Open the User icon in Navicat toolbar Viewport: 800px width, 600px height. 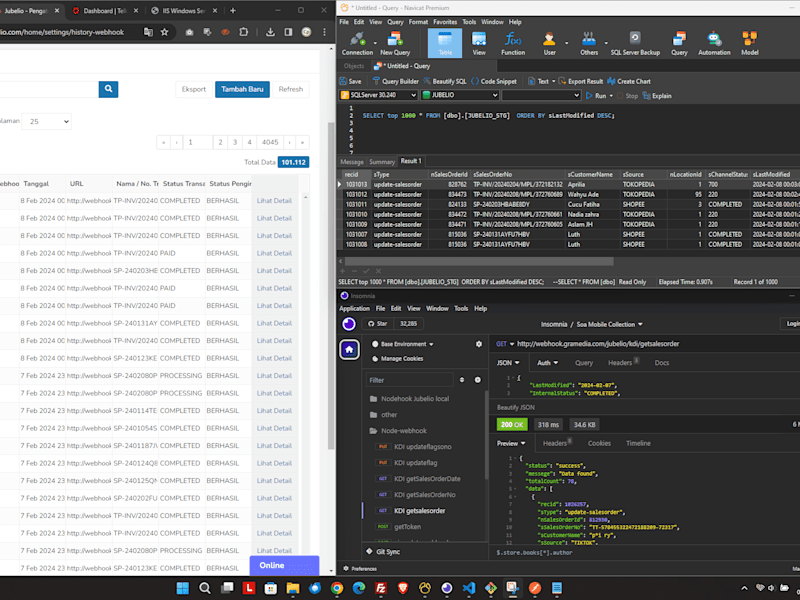click(549, 43)
